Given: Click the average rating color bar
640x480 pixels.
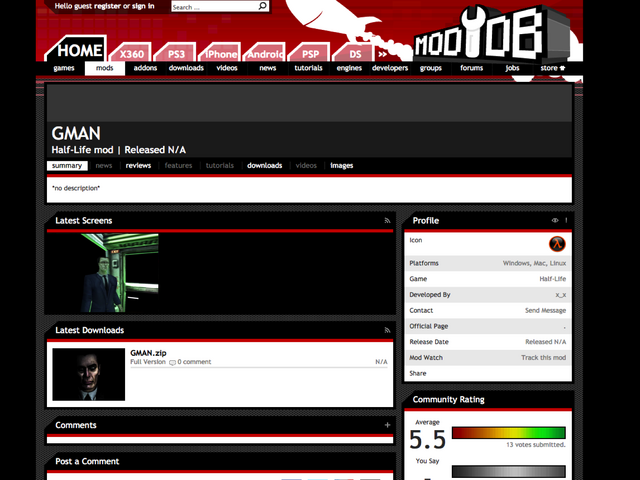Looking at the screenshot, I should point(509,433).
